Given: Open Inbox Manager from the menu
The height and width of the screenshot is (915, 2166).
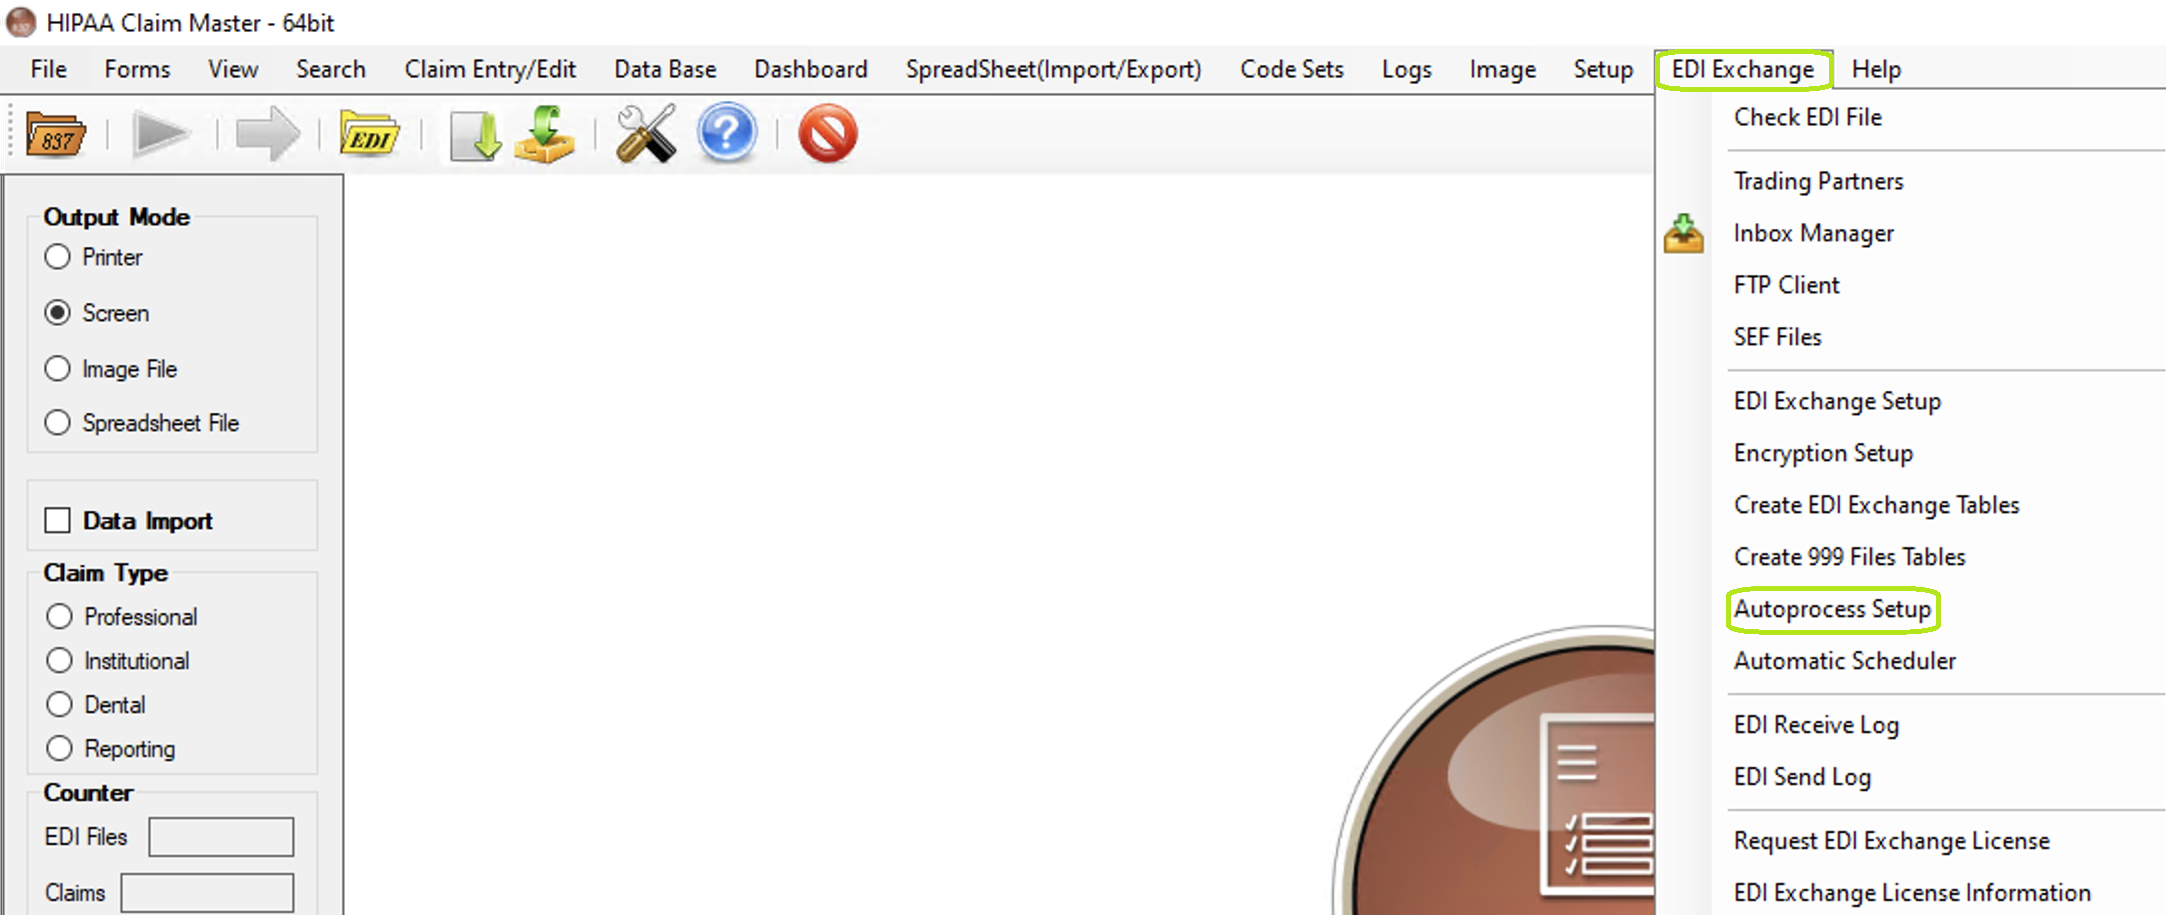Looking at the screenshot, I should (1814, 233).
